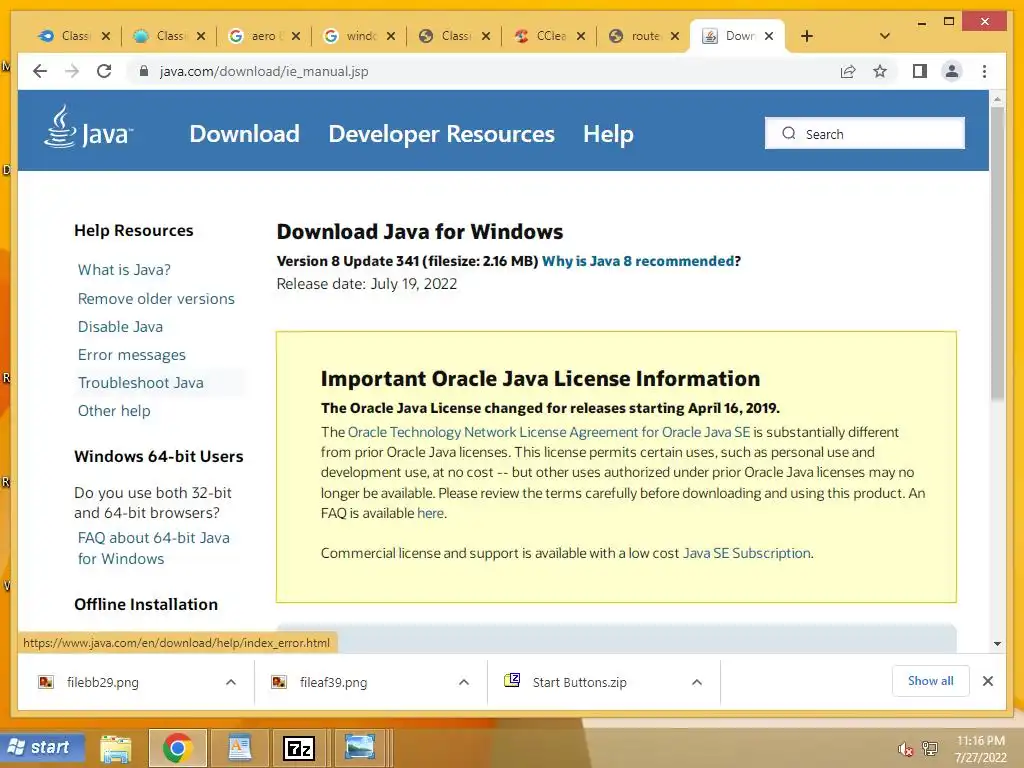Open a new browser tab

[x=807, y=36]
